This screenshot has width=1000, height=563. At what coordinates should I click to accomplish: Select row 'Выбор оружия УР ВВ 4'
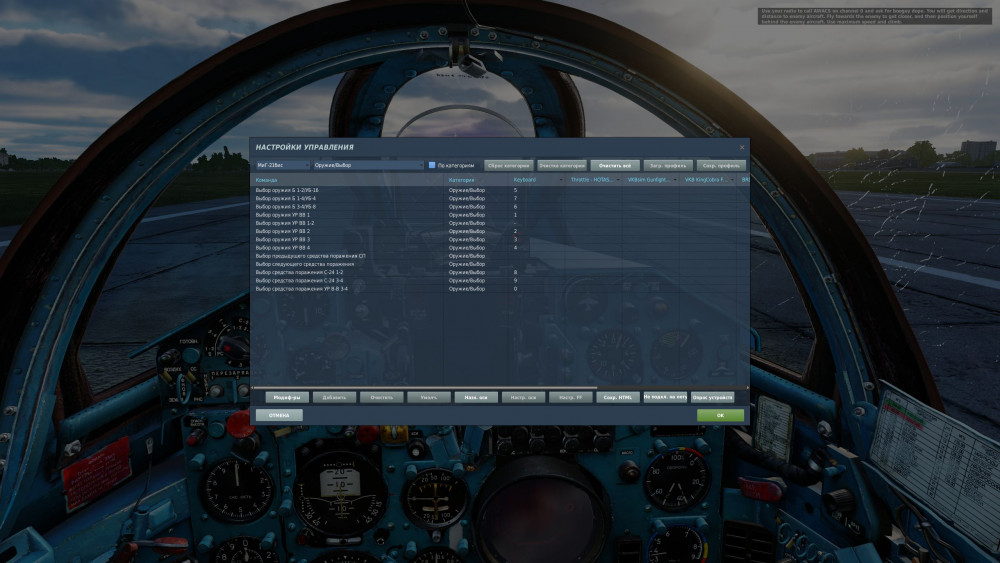click(x=499, y=247)
